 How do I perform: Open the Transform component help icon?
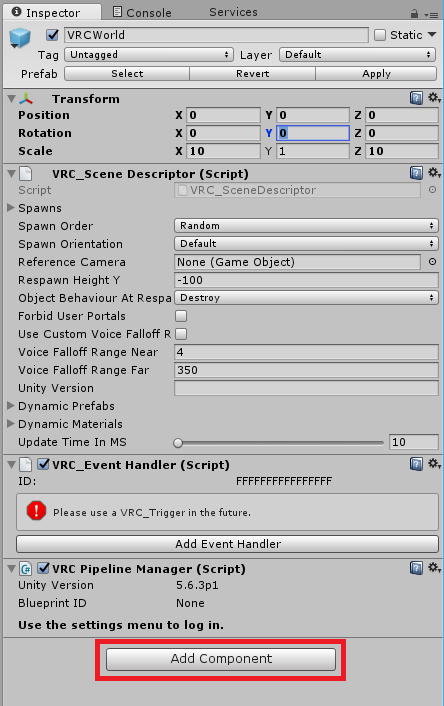tap(416, 98)
